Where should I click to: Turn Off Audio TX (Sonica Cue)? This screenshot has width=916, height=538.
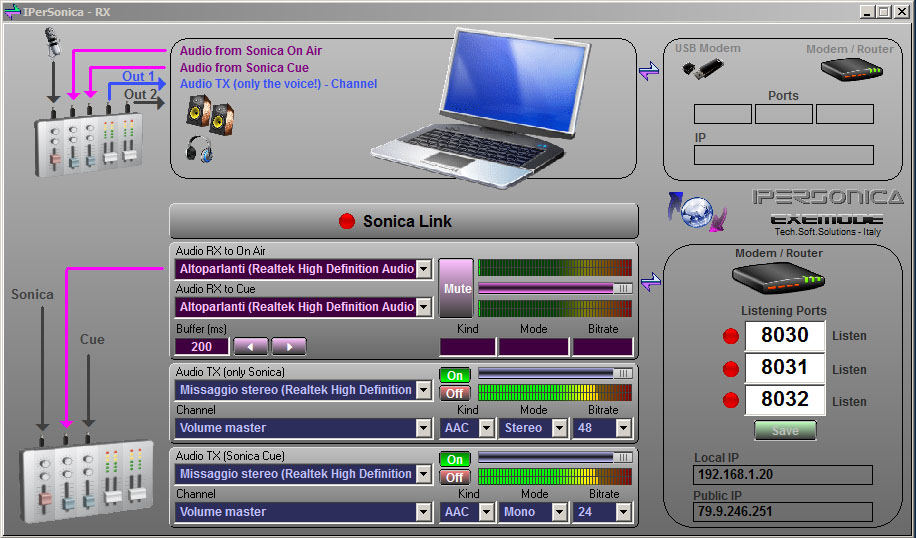(454, 477)
